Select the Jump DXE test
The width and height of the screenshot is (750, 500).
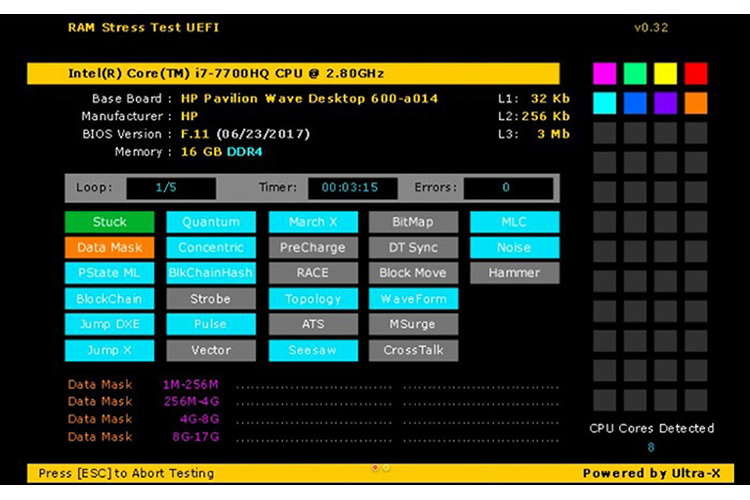click(110, 324)
